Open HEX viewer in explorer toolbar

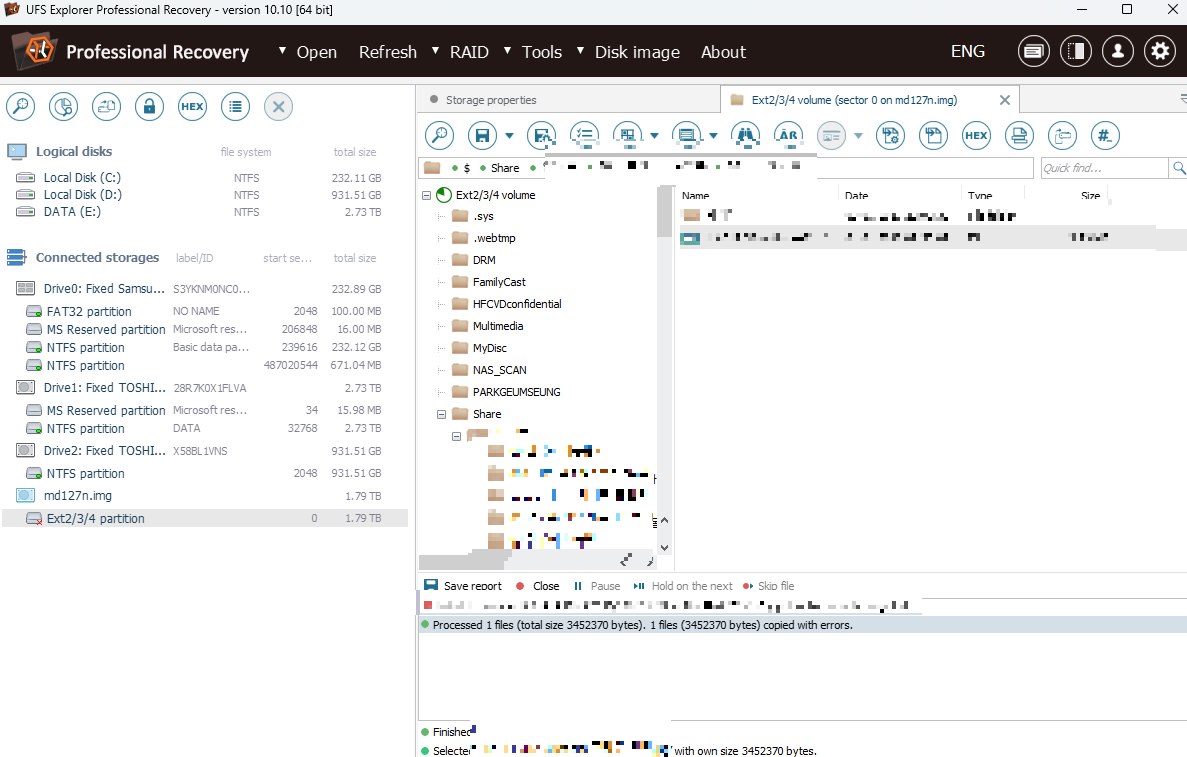pyautogui.click(x=977, y=136)
